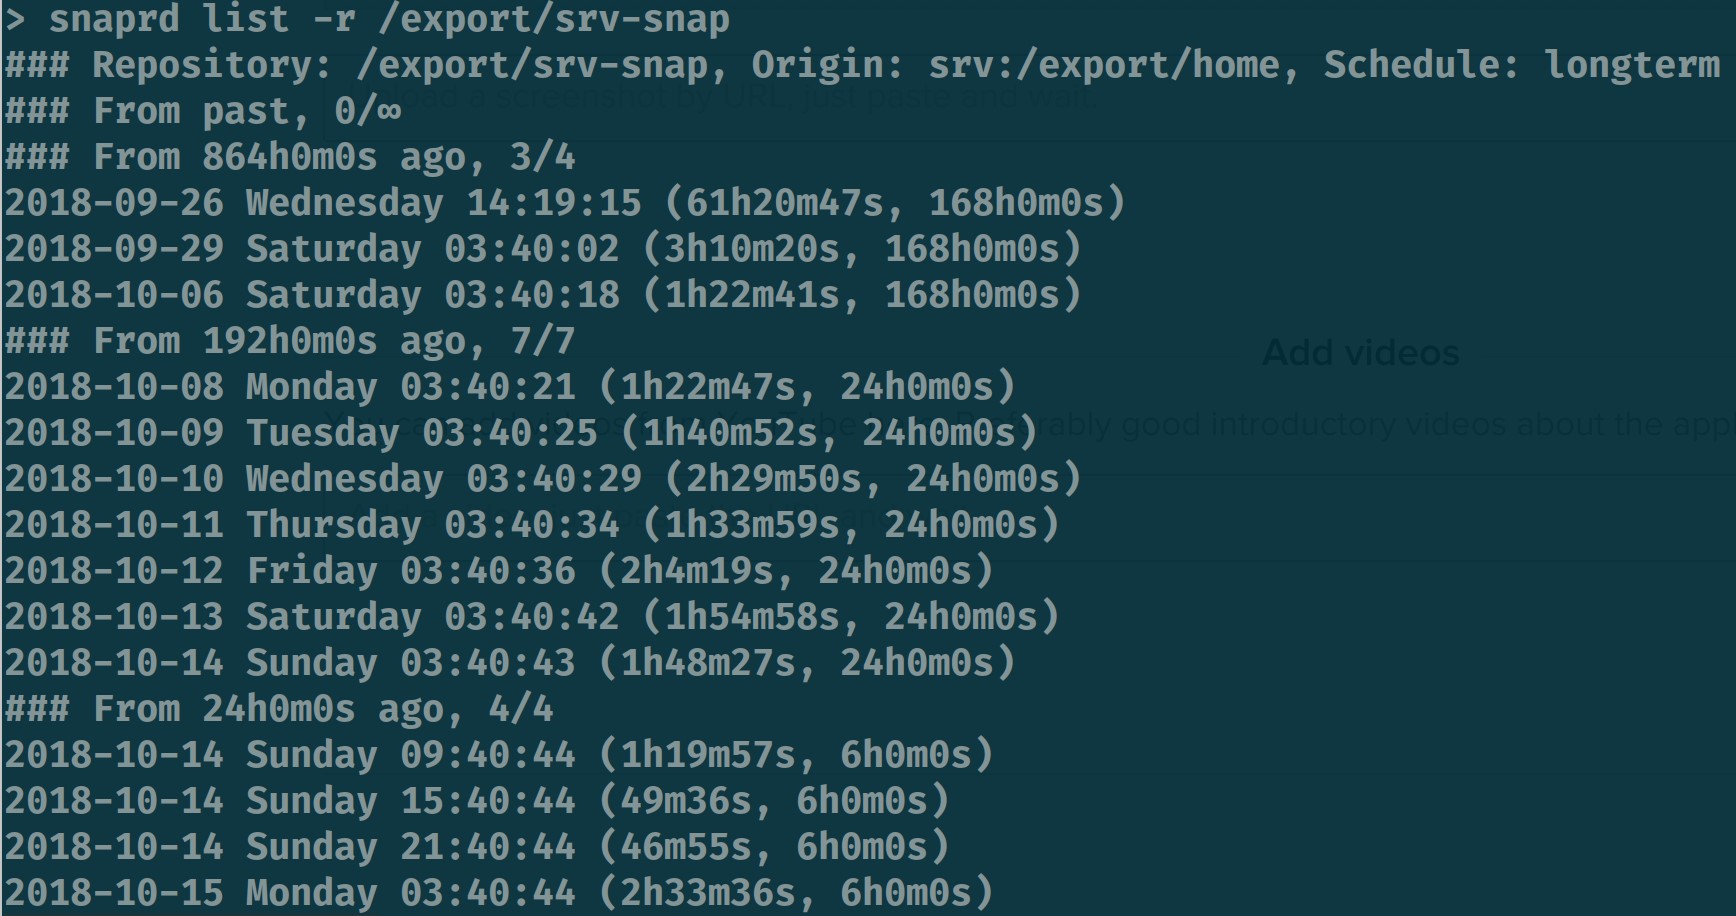Screen dimensions: 1736x916
Task: Select the 2018-10-12 Friday snapshot entry
Action: point(499,571)
